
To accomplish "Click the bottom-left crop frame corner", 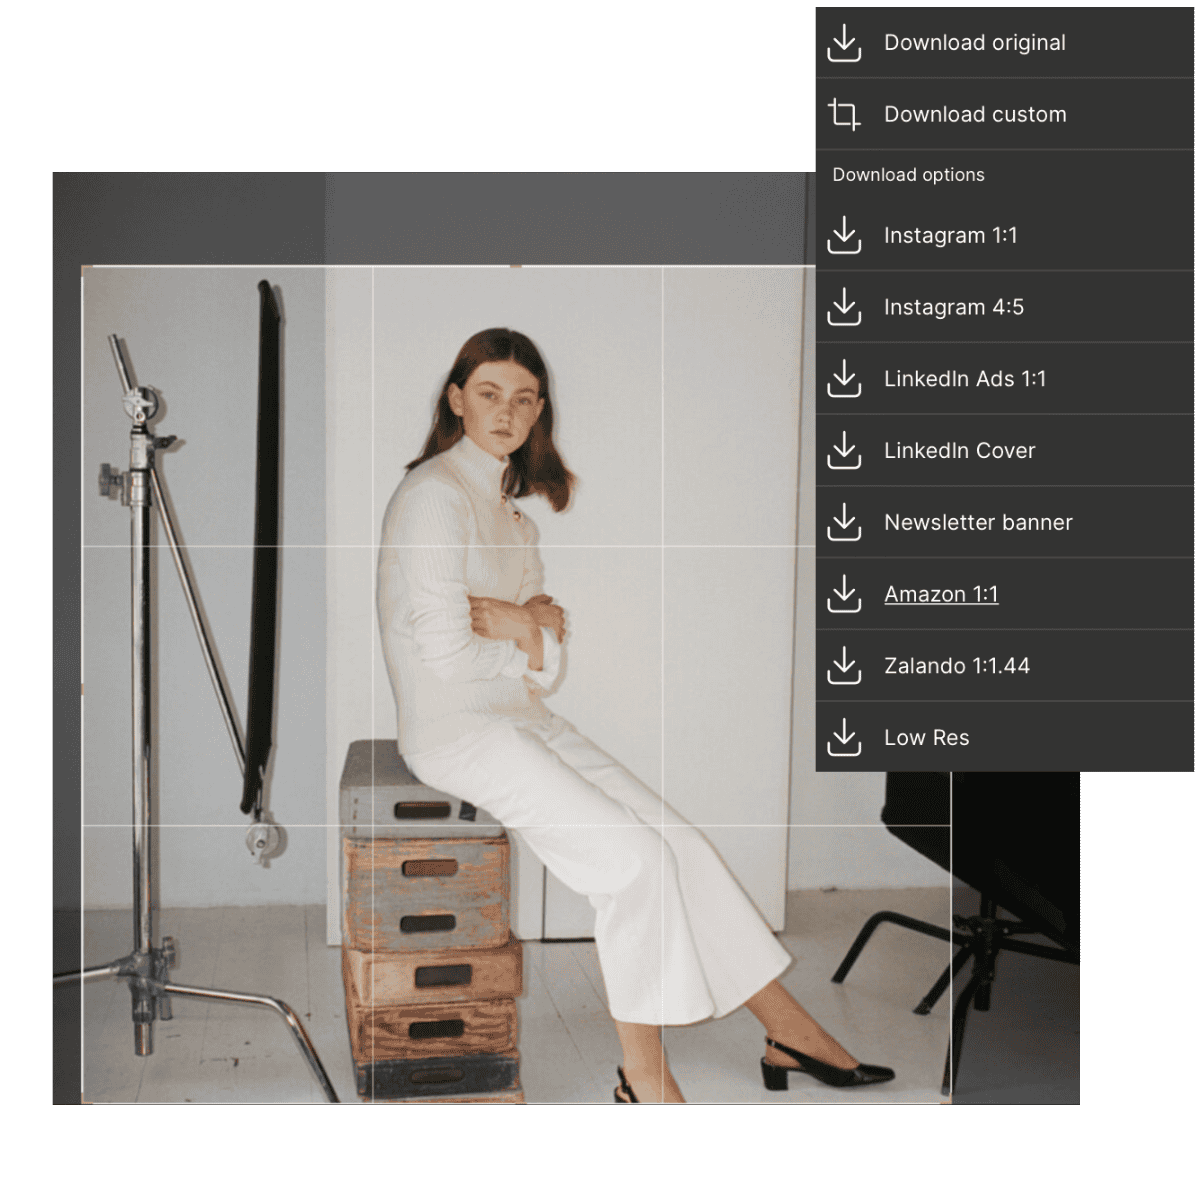I will tap(83, 1102).
